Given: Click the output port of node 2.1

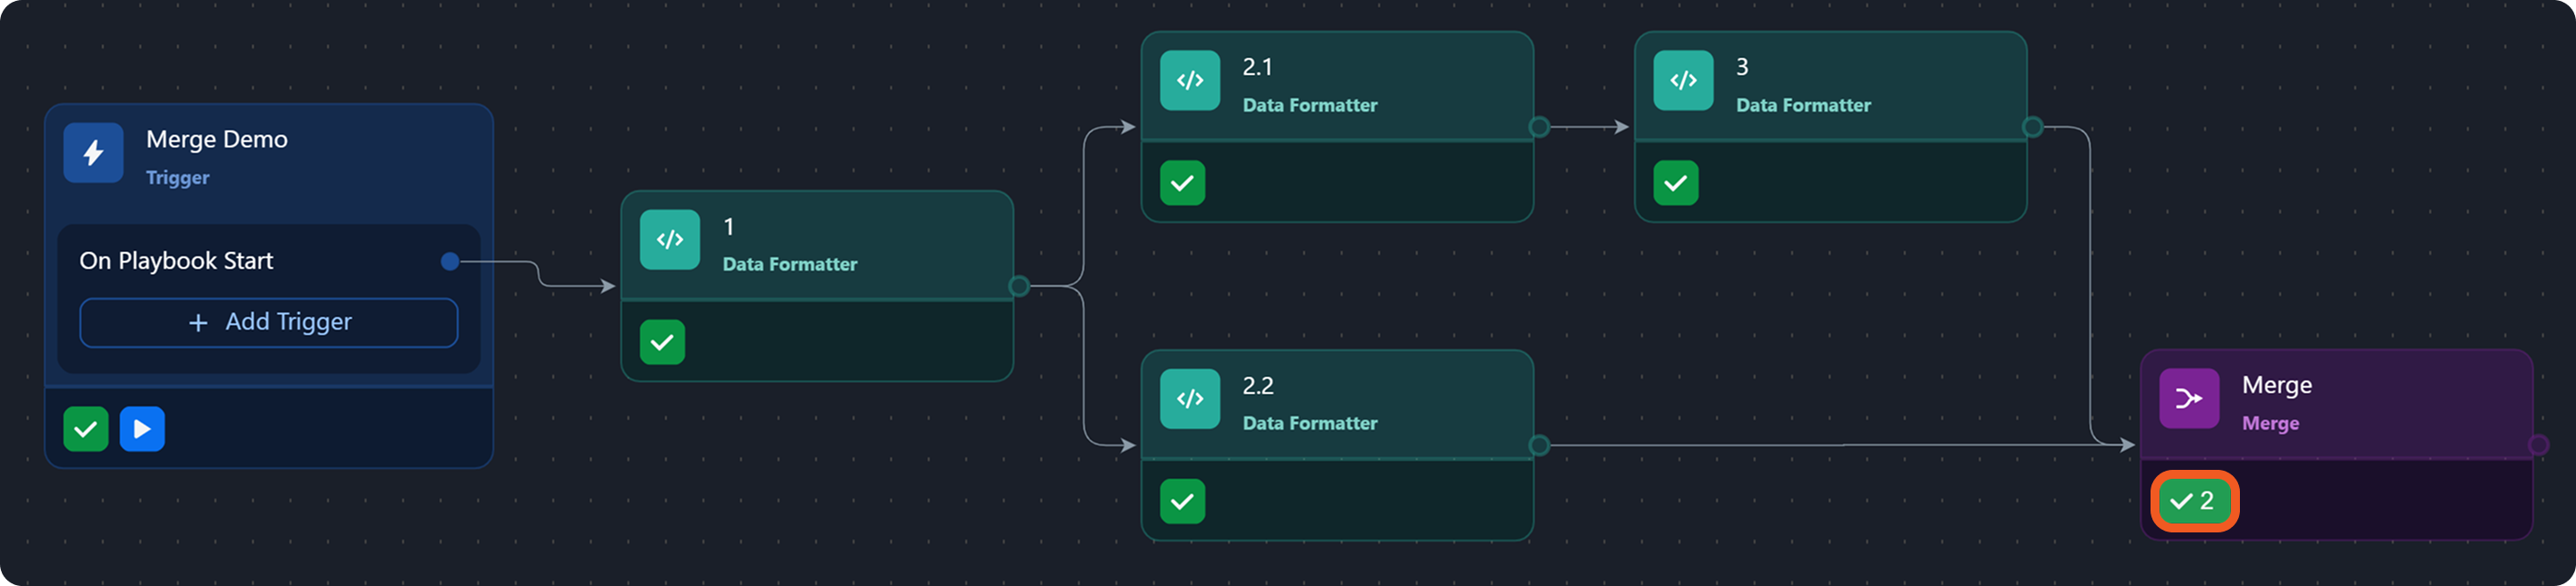Looking at the screenshot, I should pos(1539,127).
